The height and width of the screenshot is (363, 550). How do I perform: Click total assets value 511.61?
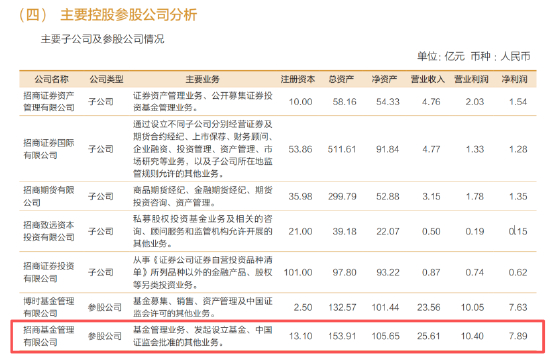[x=342, y=149]
